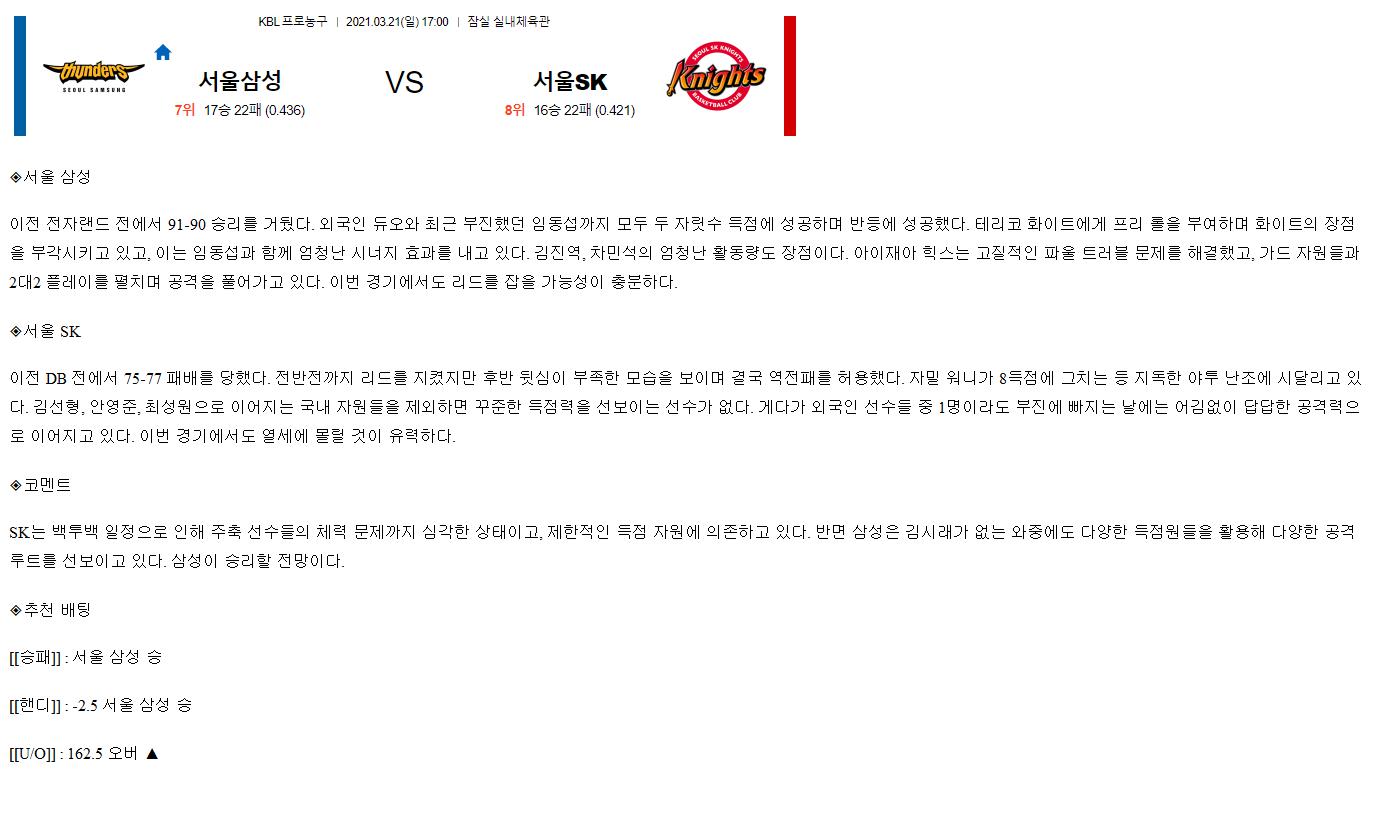Click the VS text between teams
The height and width of the screenshot is (814, 1375).
point(405,82)
